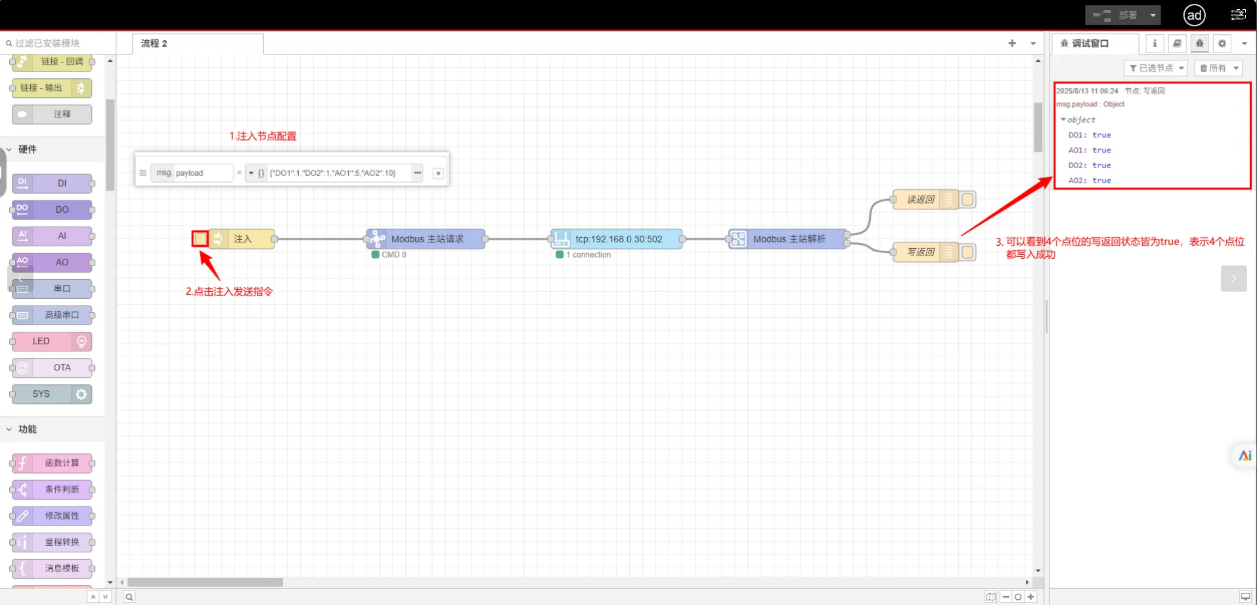
Task: Click the plus button to add flow tab
Action: click(x=1012, y=44)
